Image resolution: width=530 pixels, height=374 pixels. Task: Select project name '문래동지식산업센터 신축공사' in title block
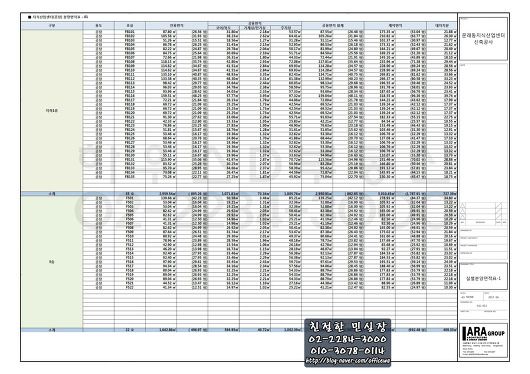[x=483, y=39]
